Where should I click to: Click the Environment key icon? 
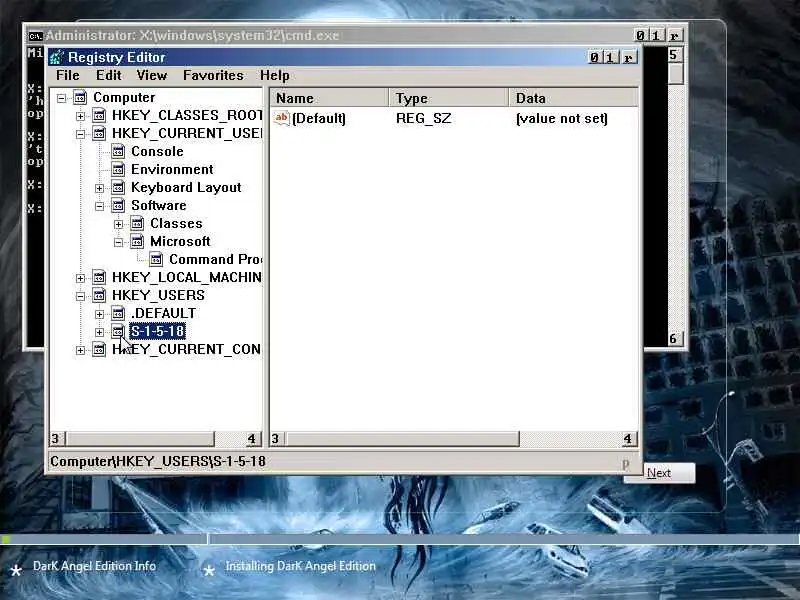(118, 169)
